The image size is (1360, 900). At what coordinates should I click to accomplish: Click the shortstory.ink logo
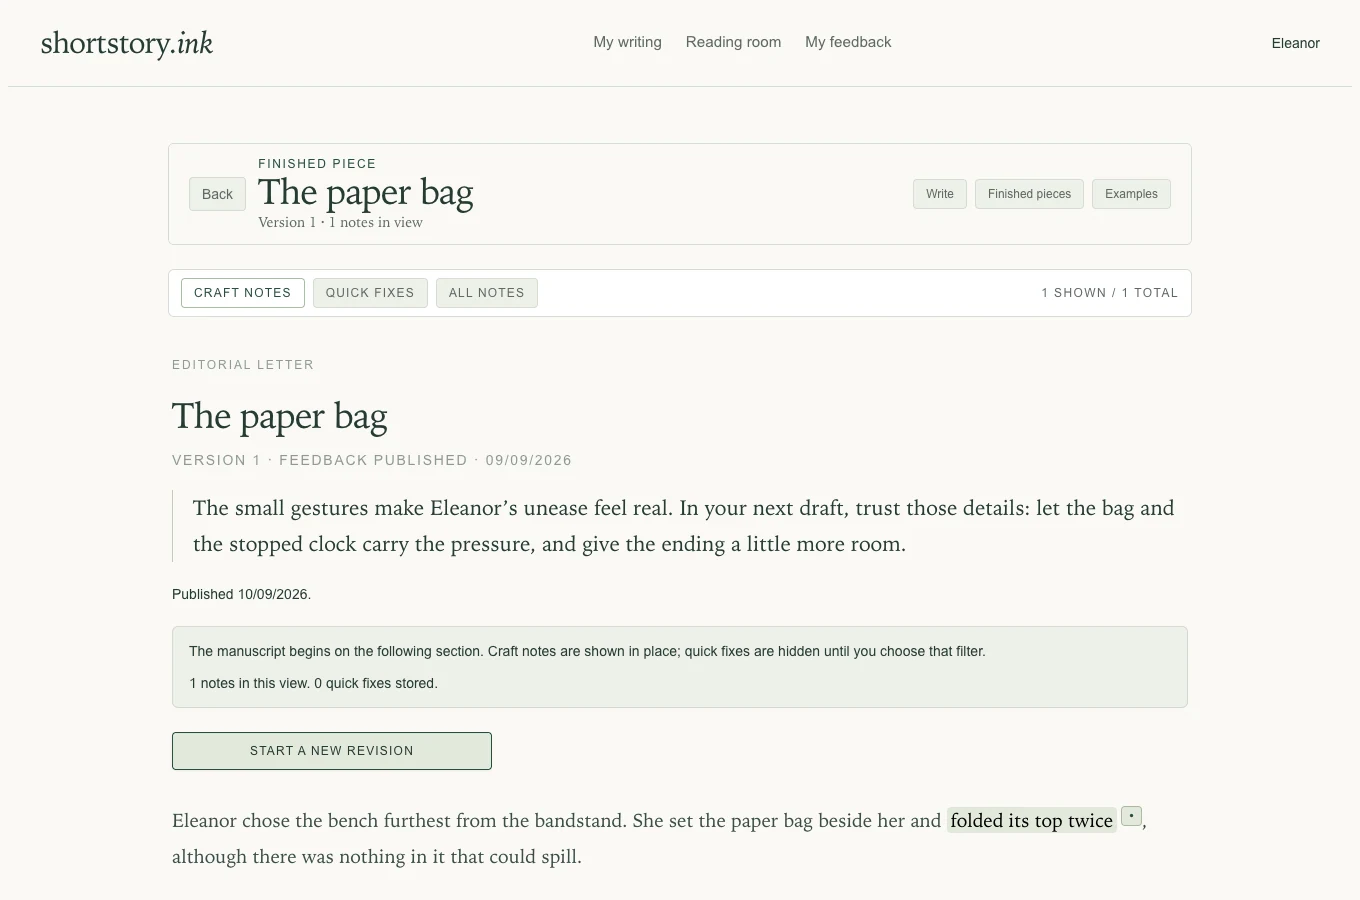(127, 43)
